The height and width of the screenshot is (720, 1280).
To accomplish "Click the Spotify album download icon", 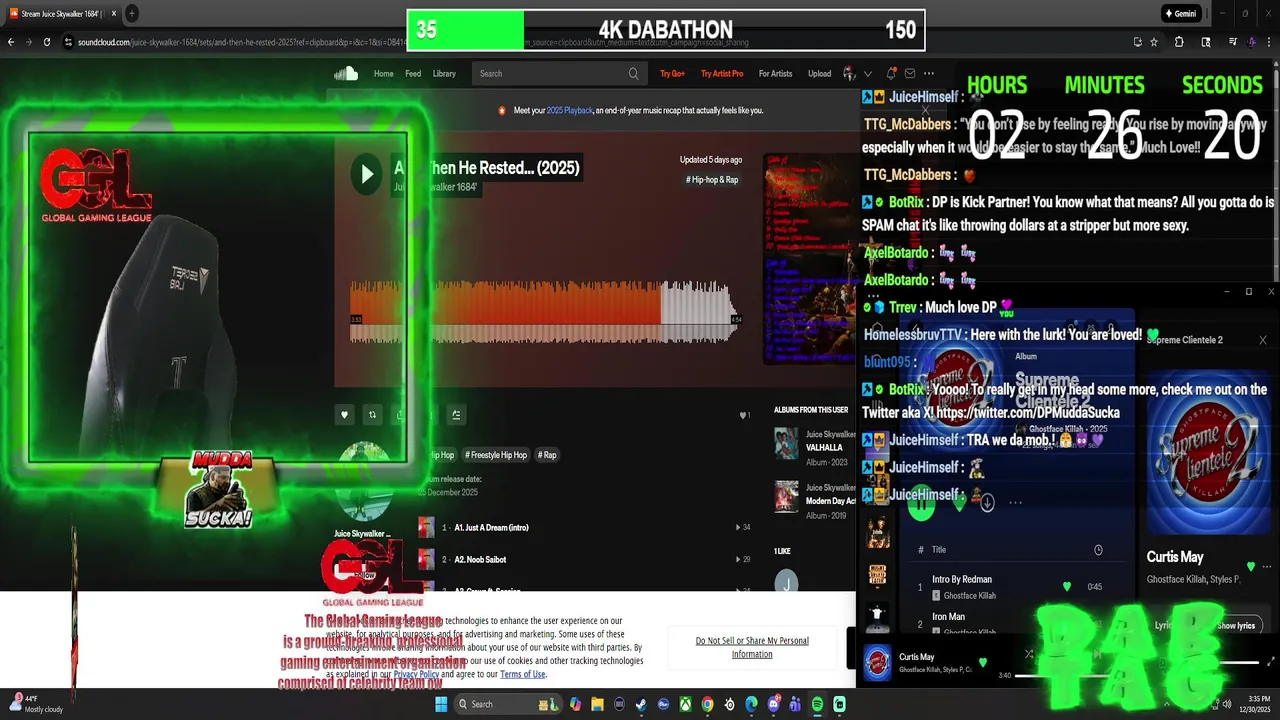I will 987,503.
